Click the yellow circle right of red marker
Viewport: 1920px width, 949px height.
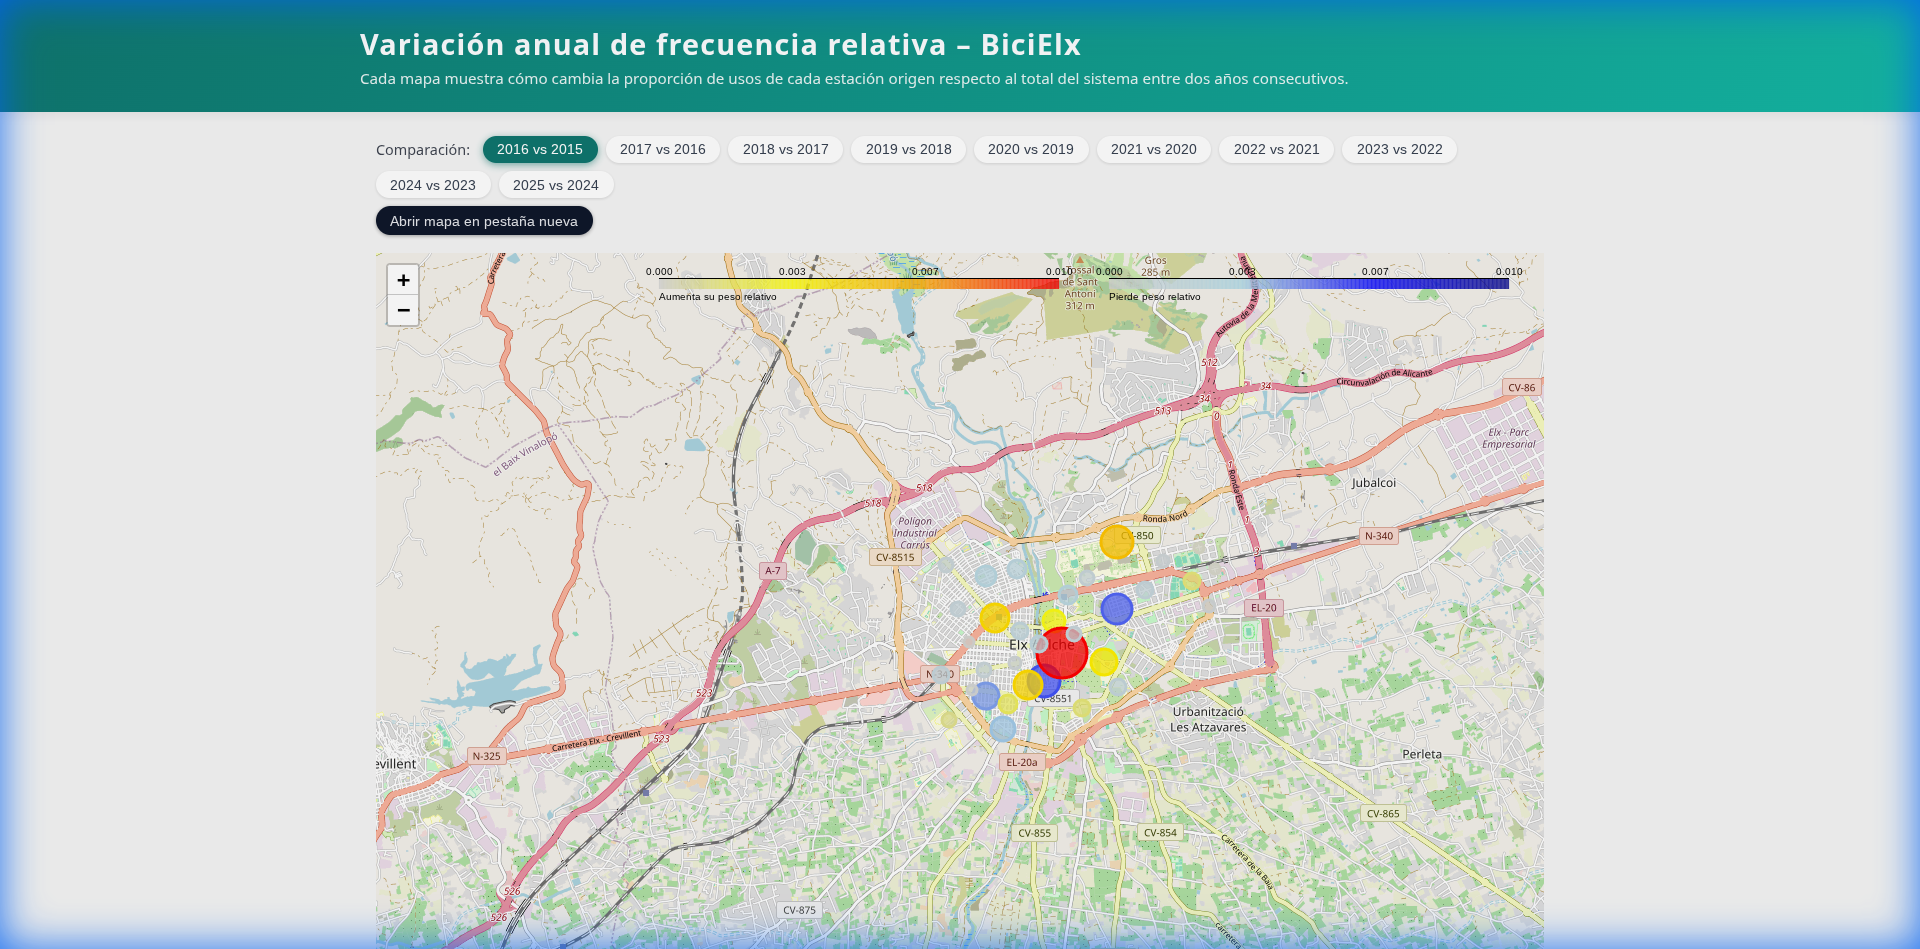coord(1104,661)
